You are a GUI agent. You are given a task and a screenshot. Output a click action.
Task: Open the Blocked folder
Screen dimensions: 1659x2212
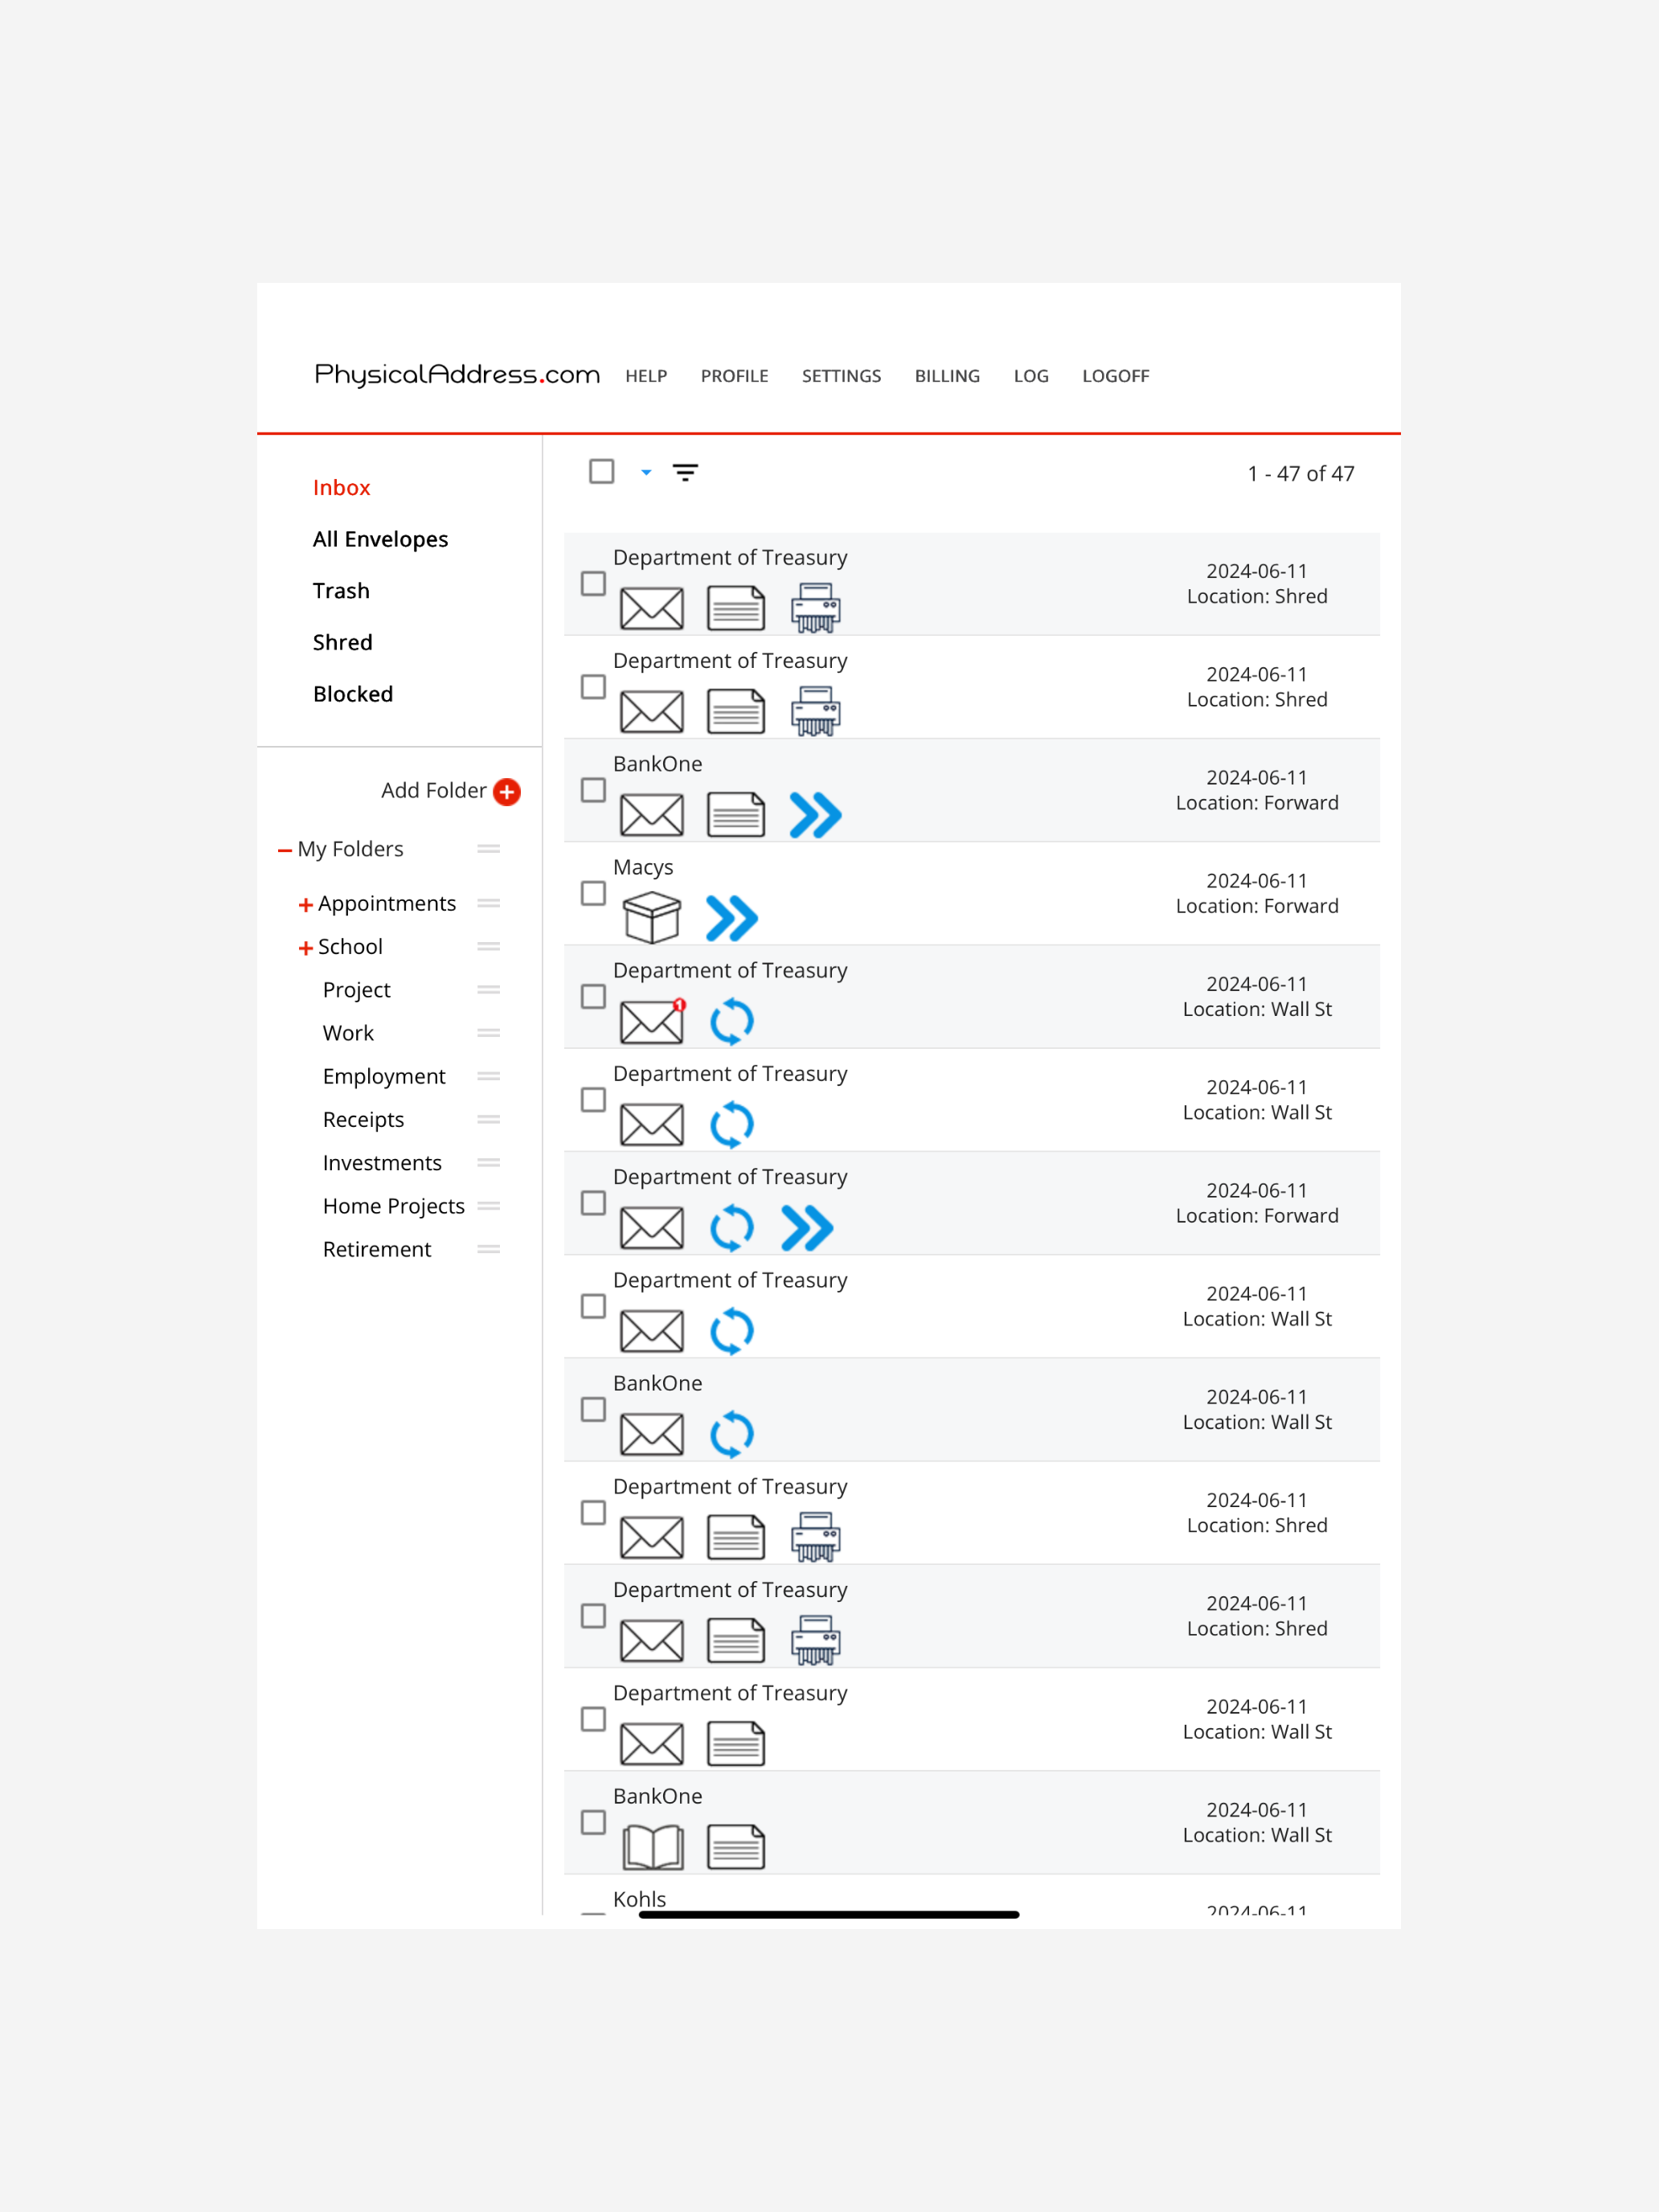pyautogui.click(x=353, y=694)
